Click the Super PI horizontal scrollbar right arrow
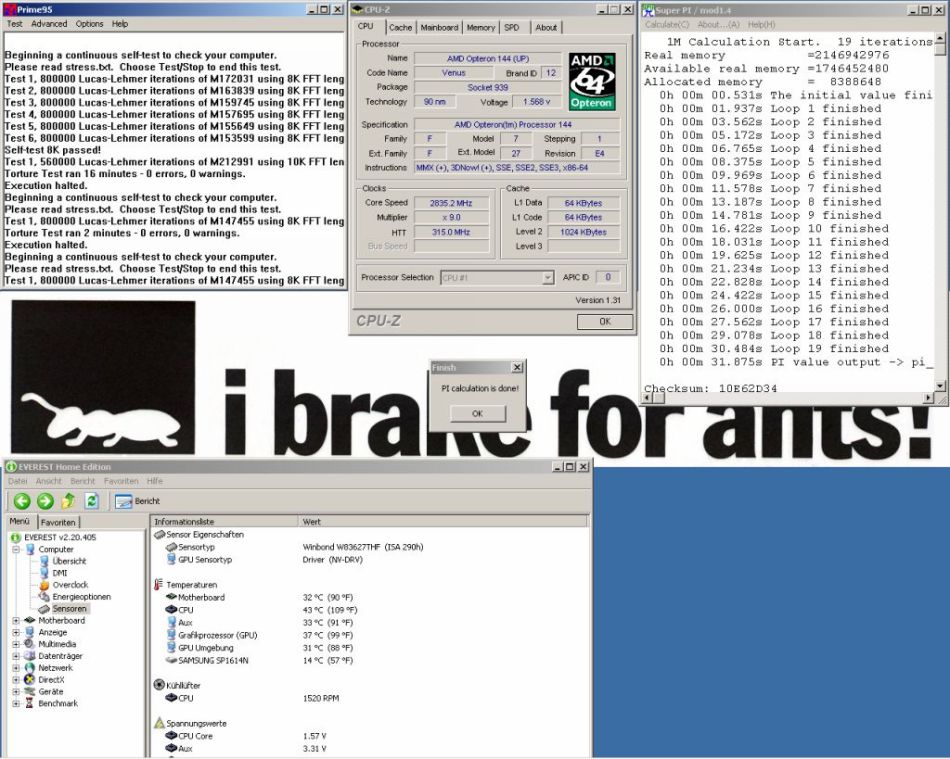 coord(929,397)
